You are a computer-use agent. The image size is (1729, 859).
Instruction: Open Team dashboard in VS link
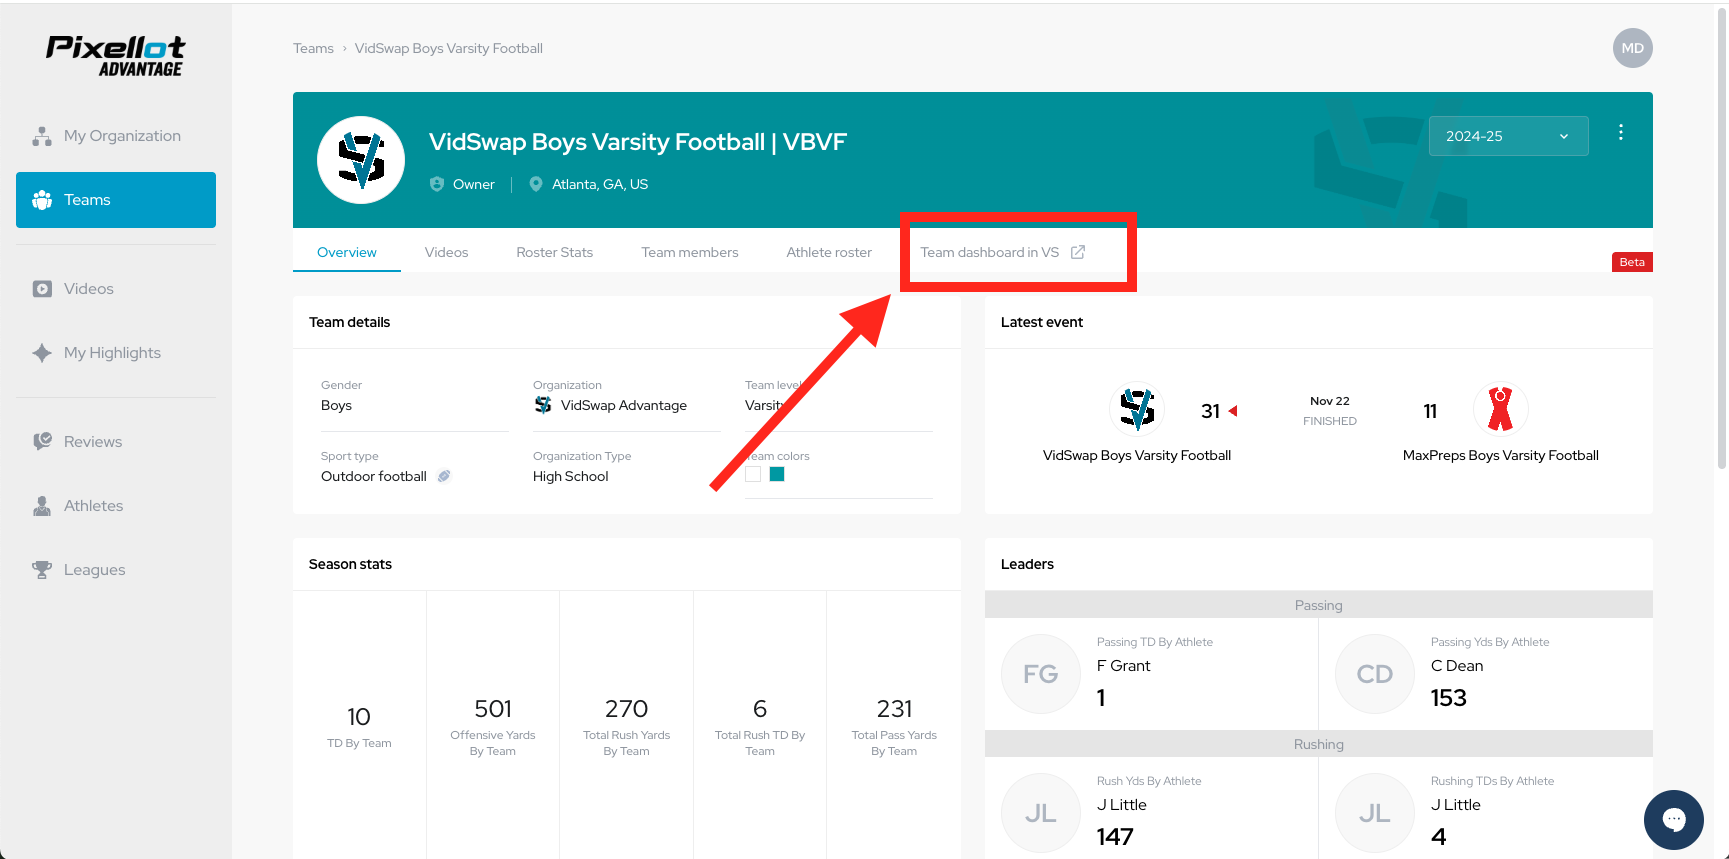tap(1002, 252)
